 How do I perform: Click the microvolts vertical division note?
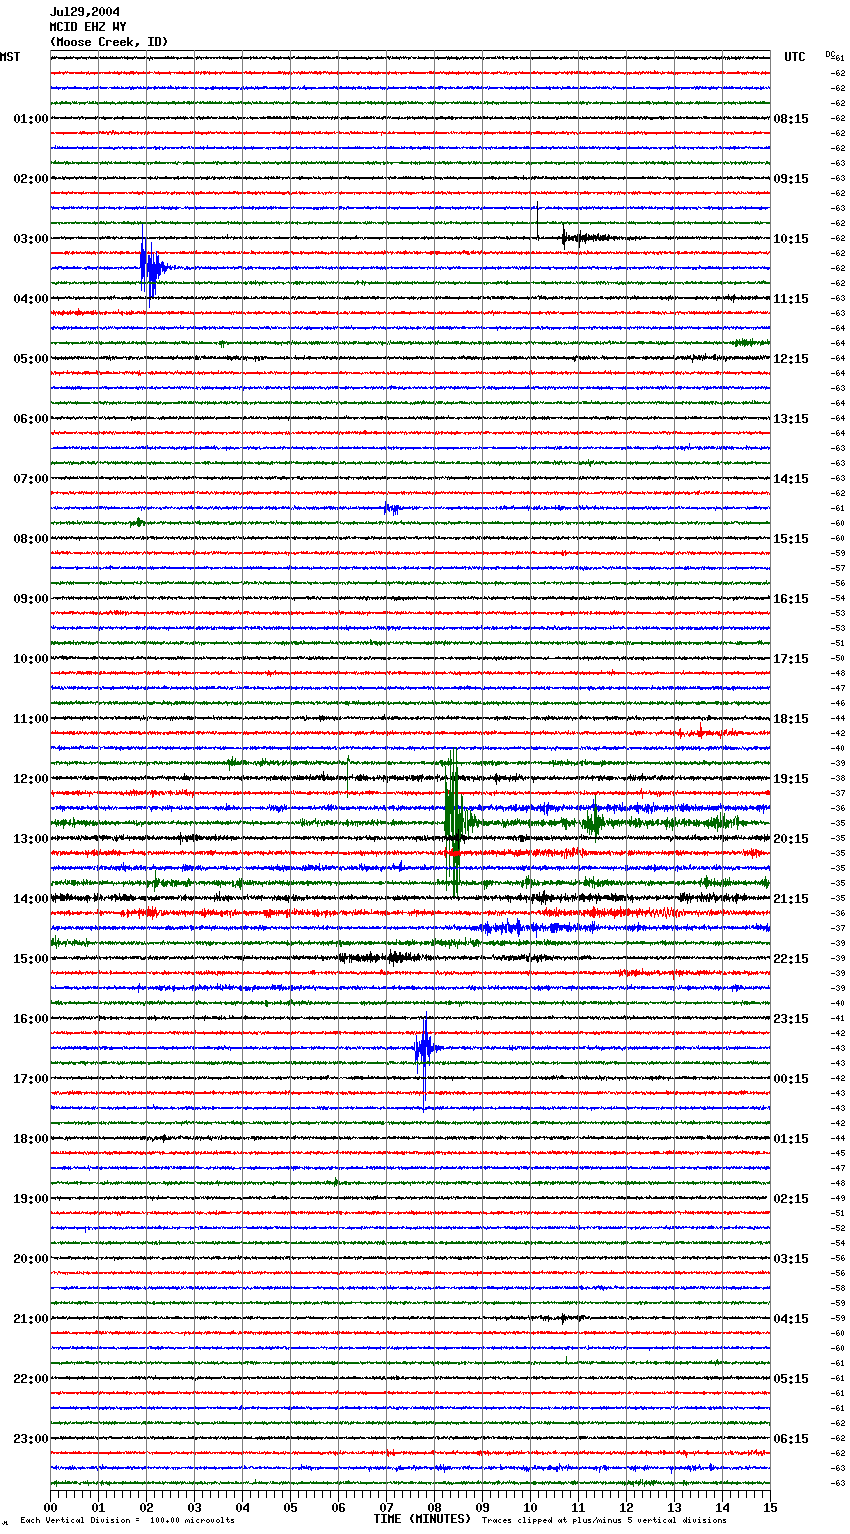click(x=127, y=1520)
